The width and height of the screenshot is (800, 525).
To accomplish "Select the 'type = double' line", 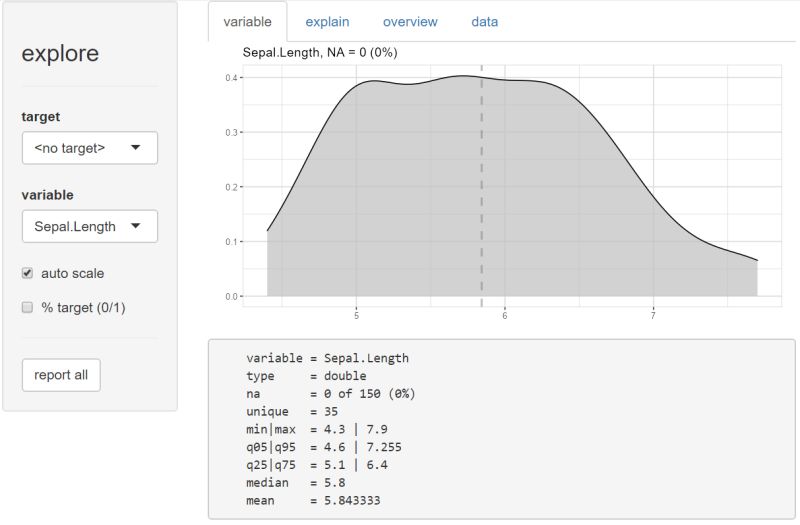I will pyautogui.click(x=306, y=376).
